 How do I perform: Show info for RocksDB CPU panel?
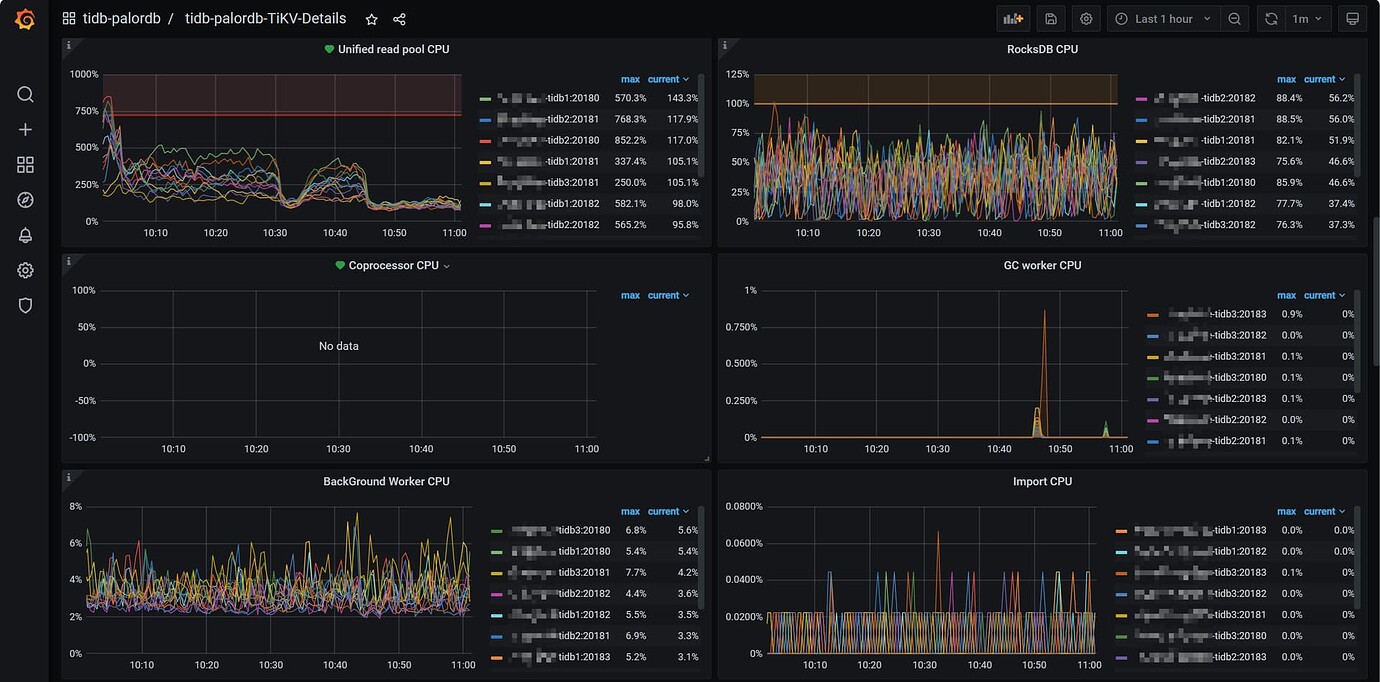724,45
